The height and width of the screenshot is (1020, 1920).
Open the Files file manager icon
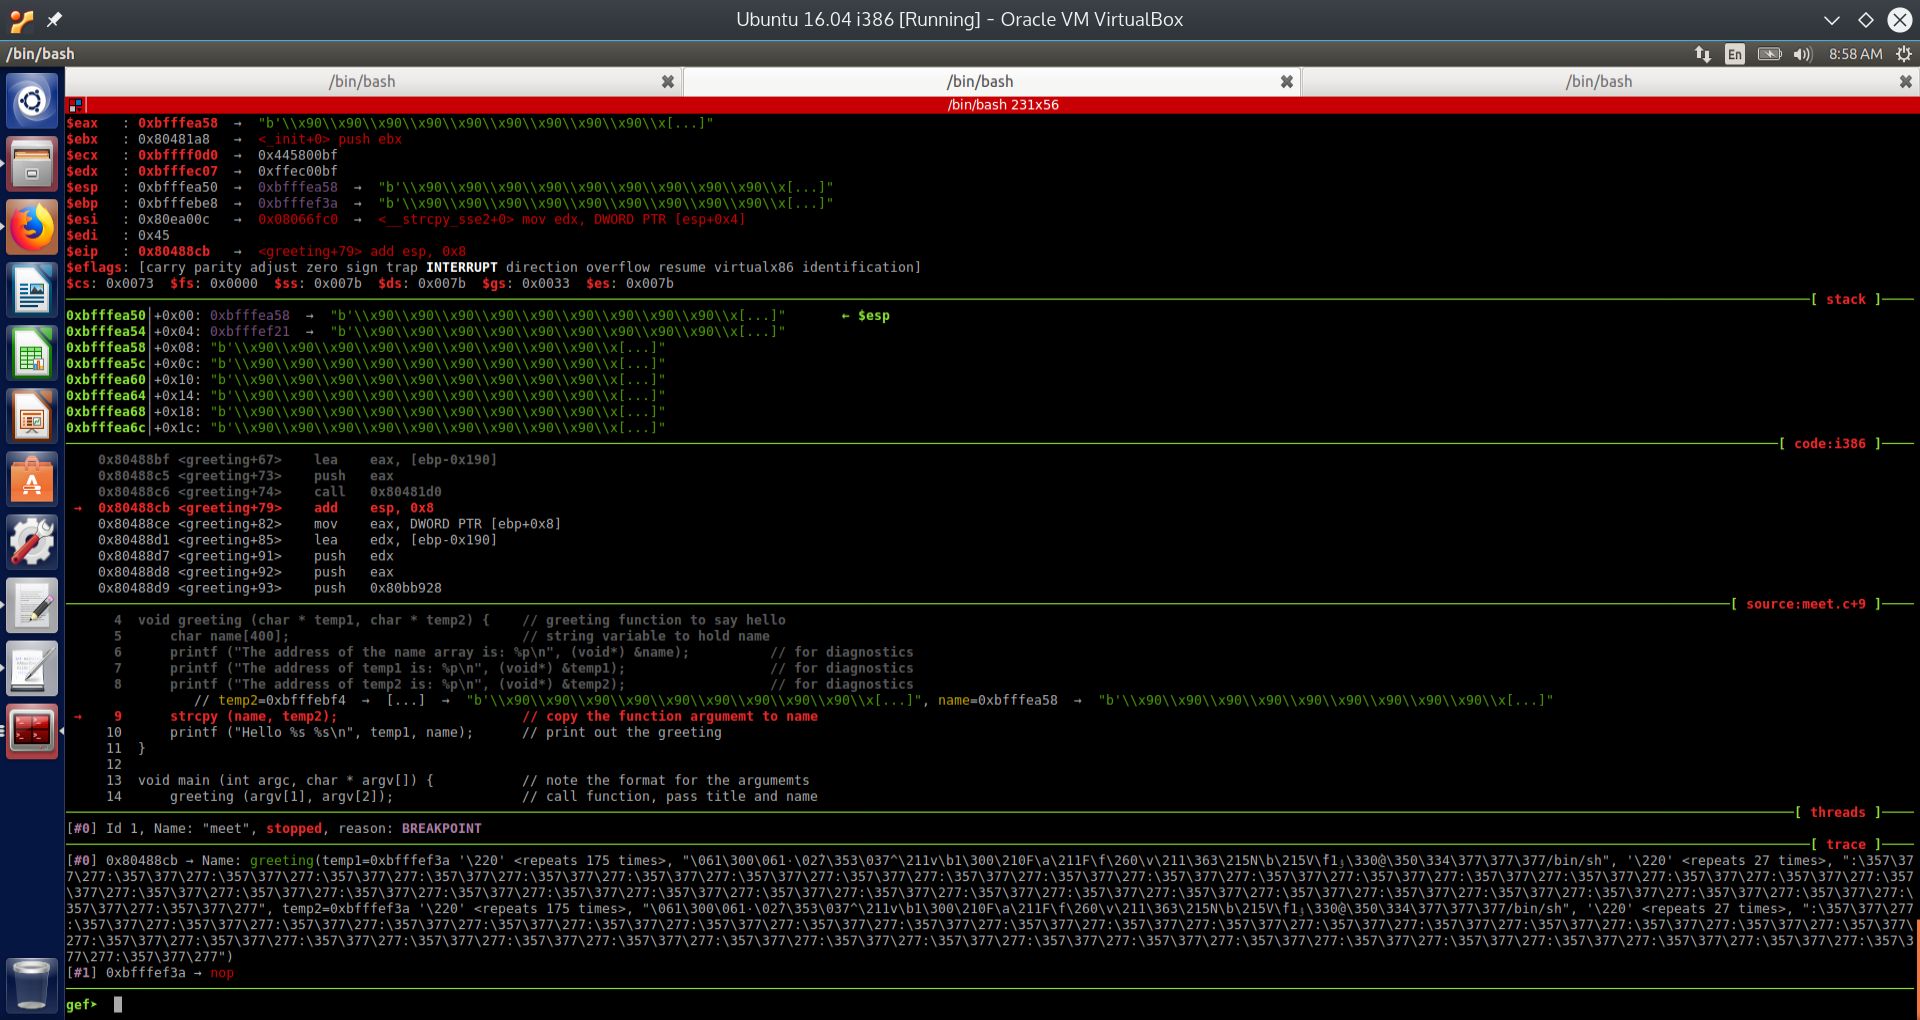pos(32,163)
